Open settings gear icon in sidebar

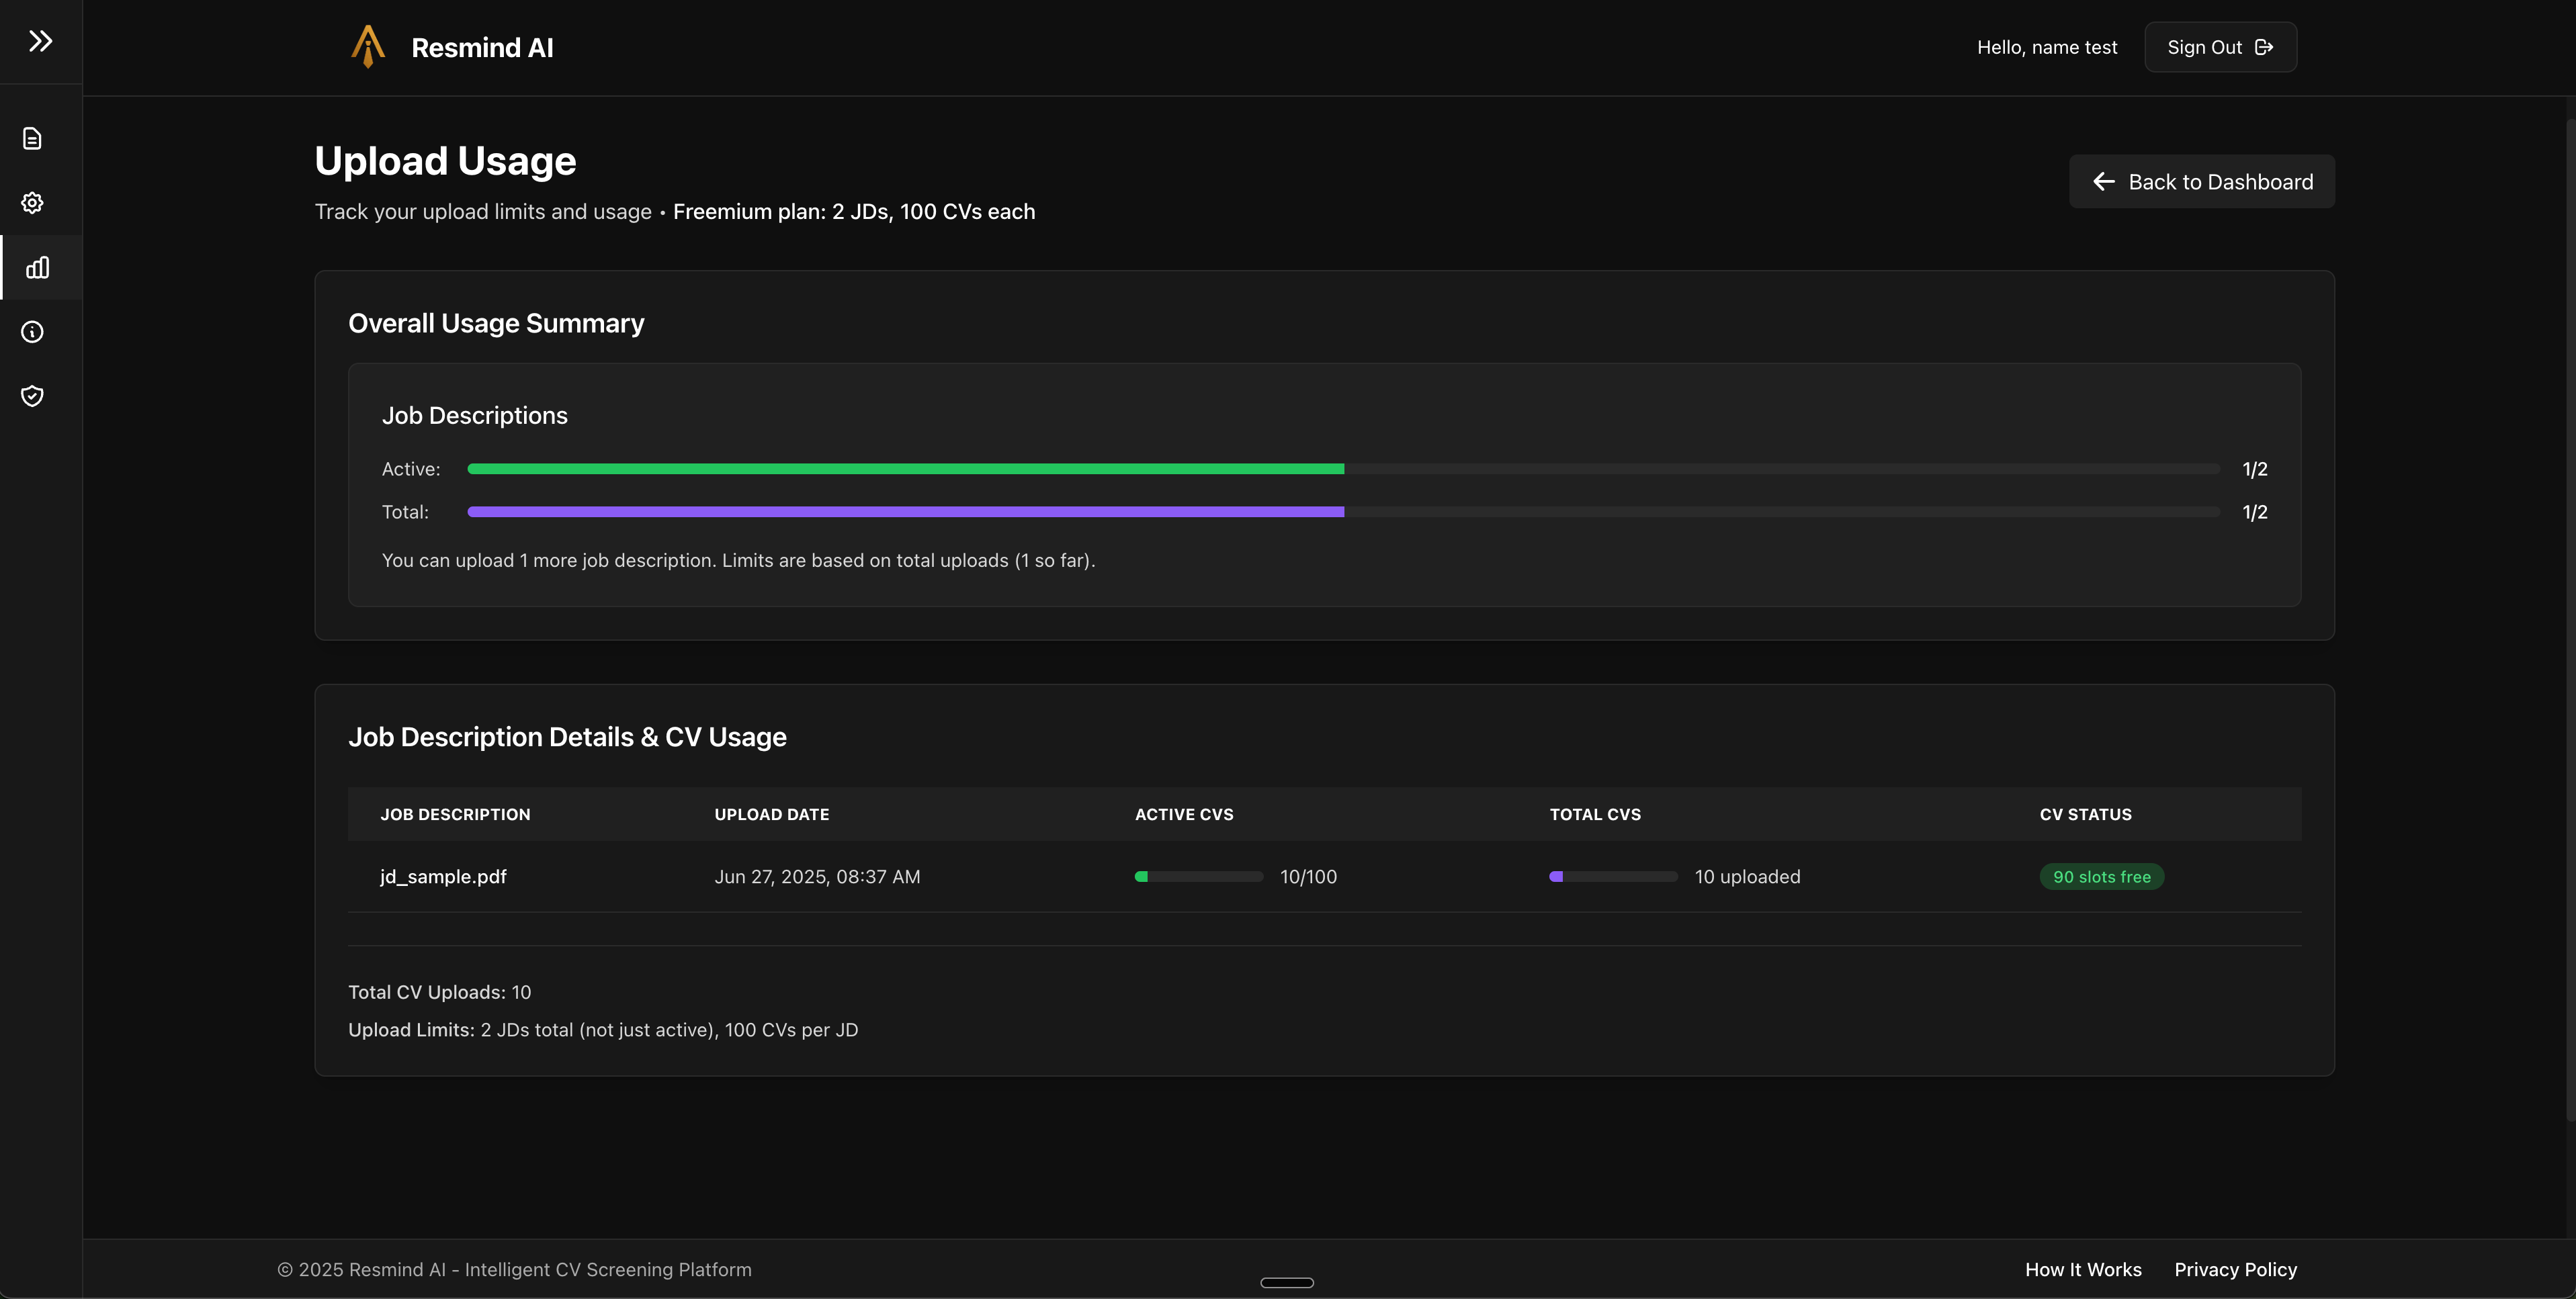pyautogui.click(x=32, y=203)
